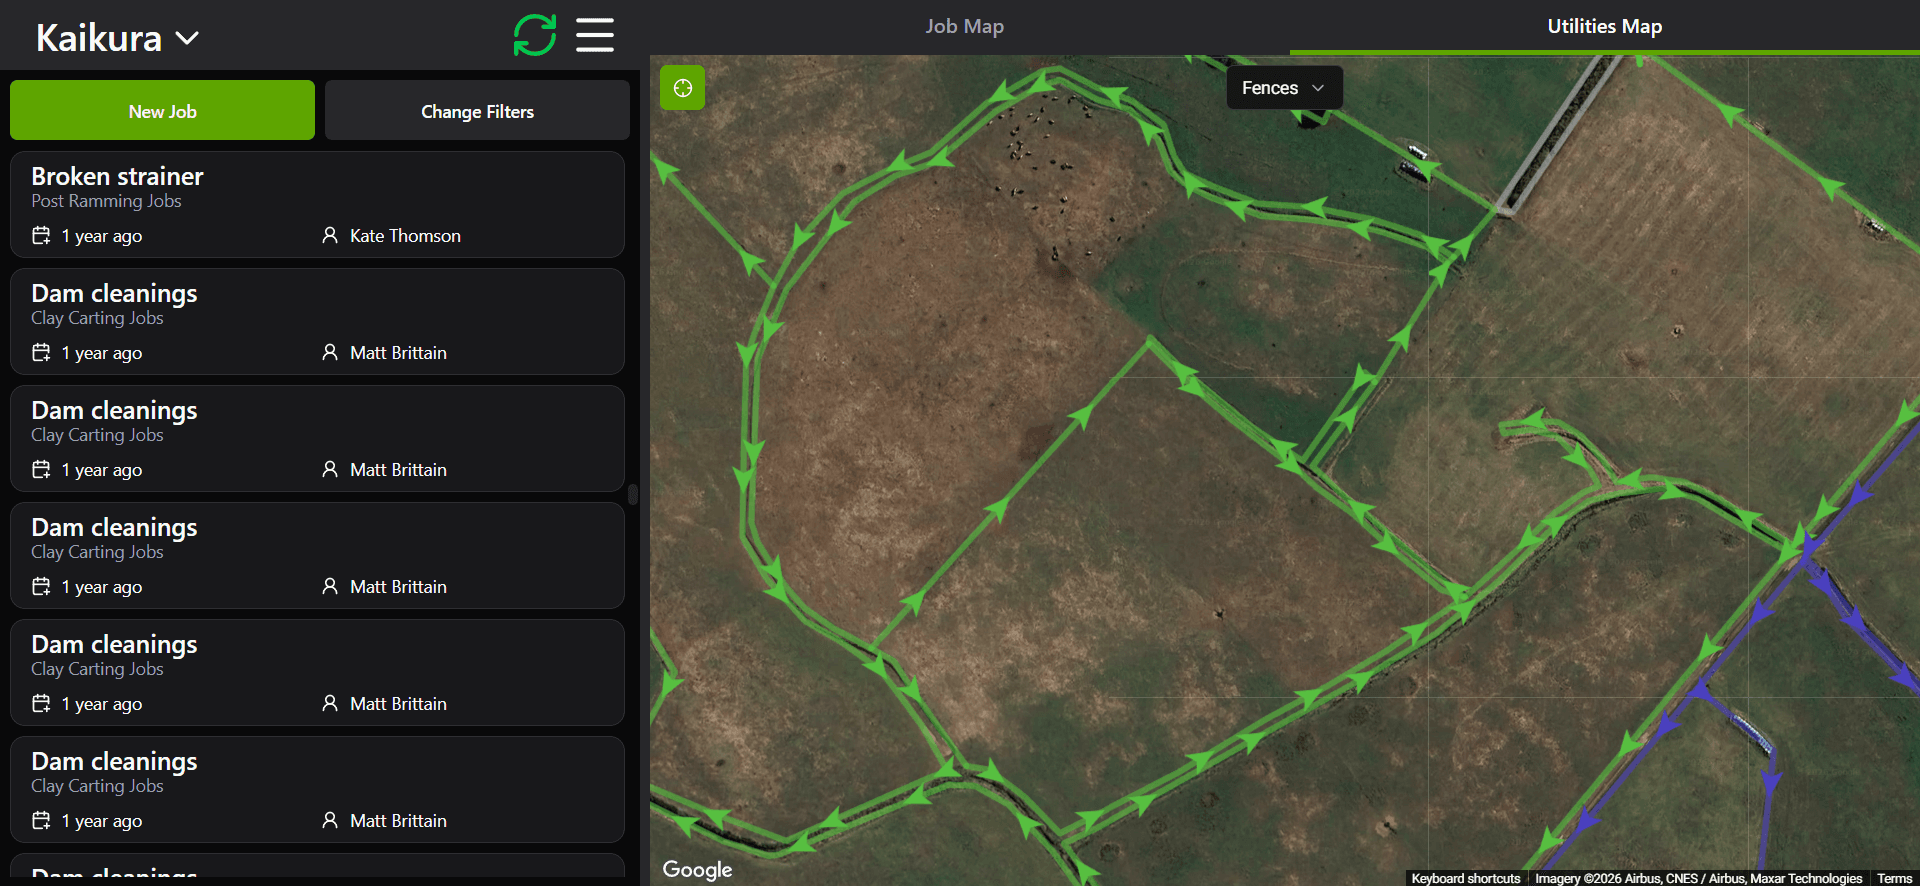The width and height of the screenshot is (1920, 886).
Task: Switch to the Job Map tab
Action: point(964,27)
